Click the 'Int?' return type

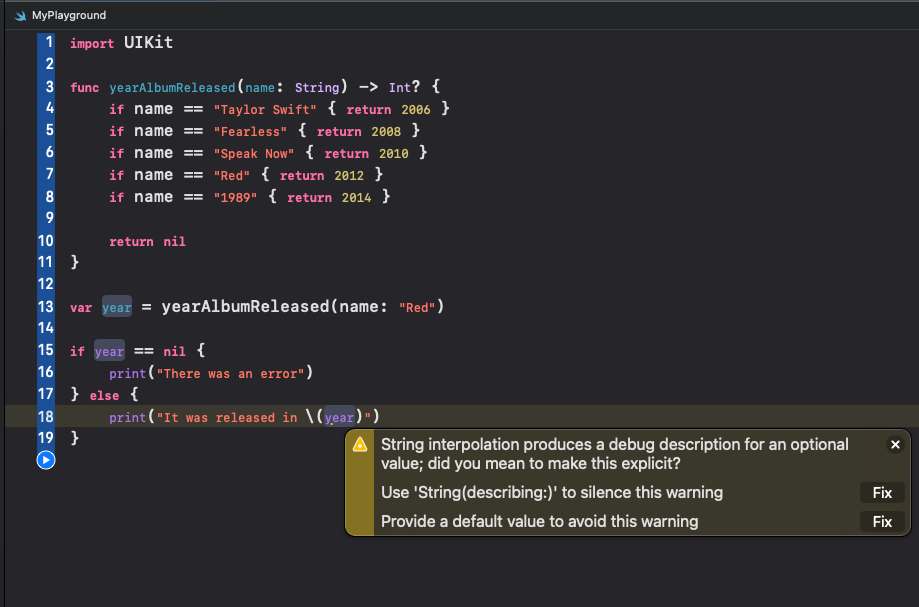click(x=404, y=87)
